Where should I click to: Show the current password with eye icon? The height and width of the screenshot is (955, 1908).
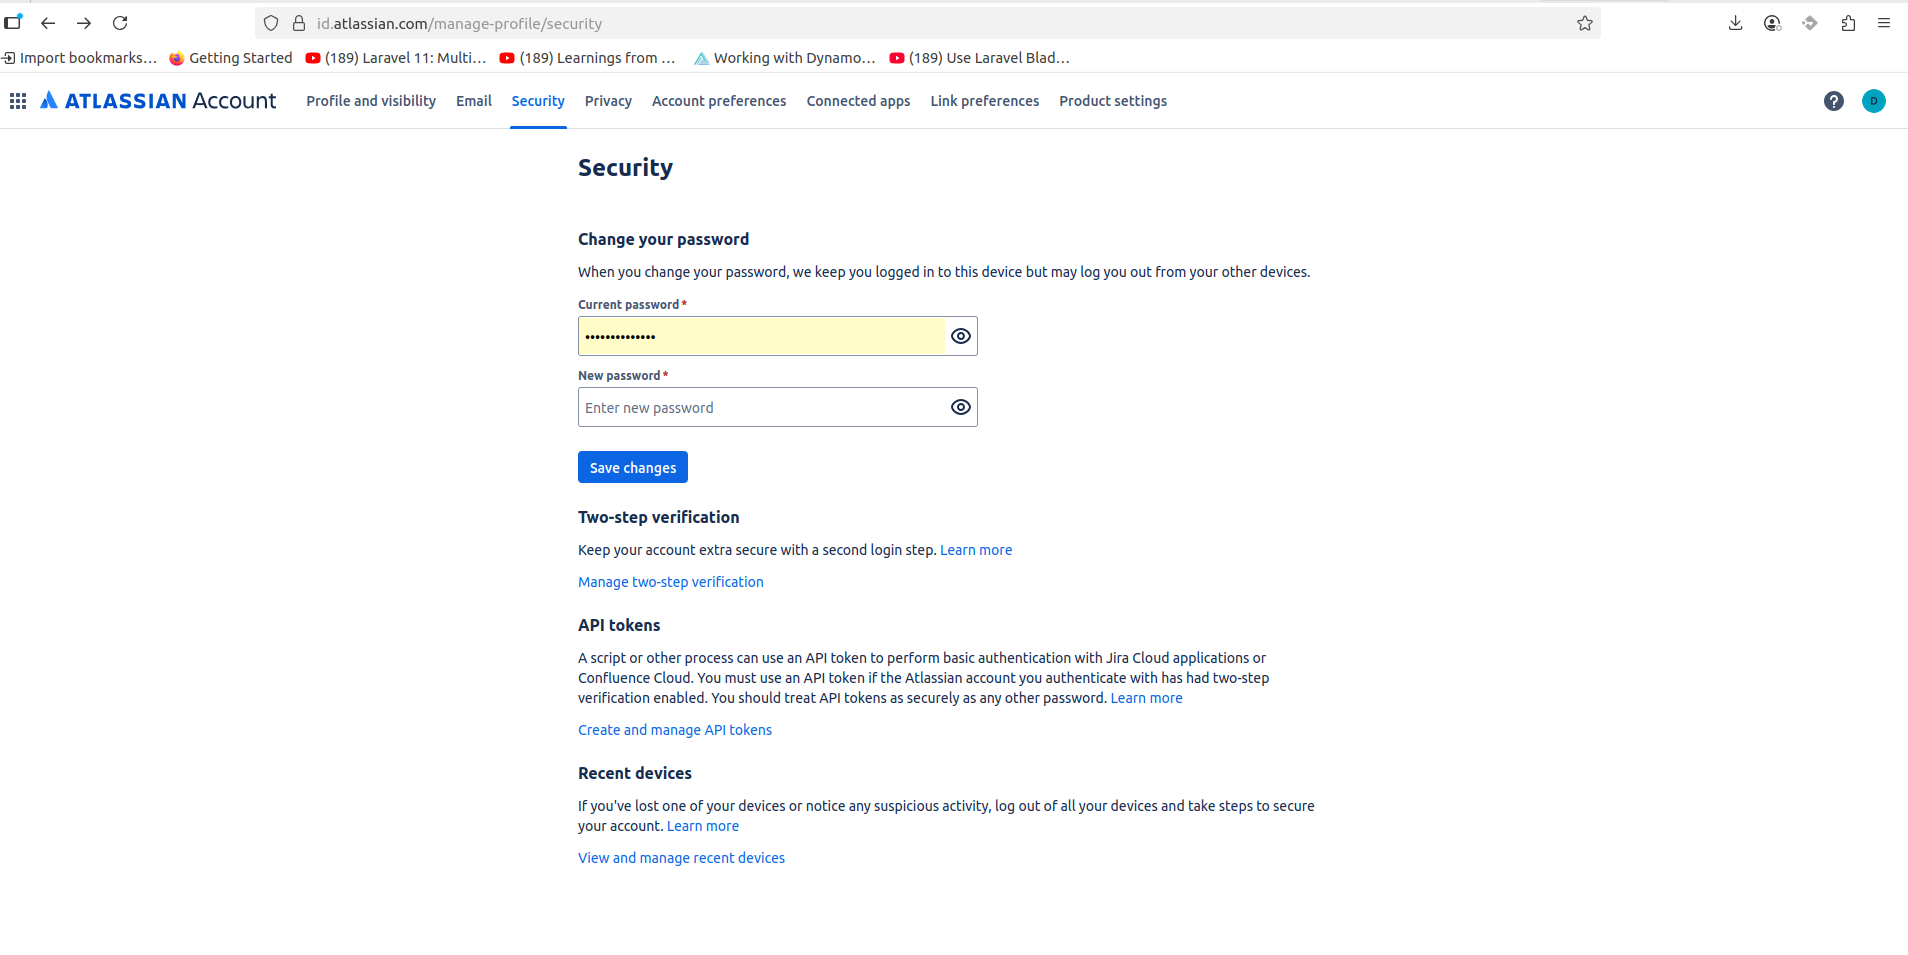pos(960,336)
